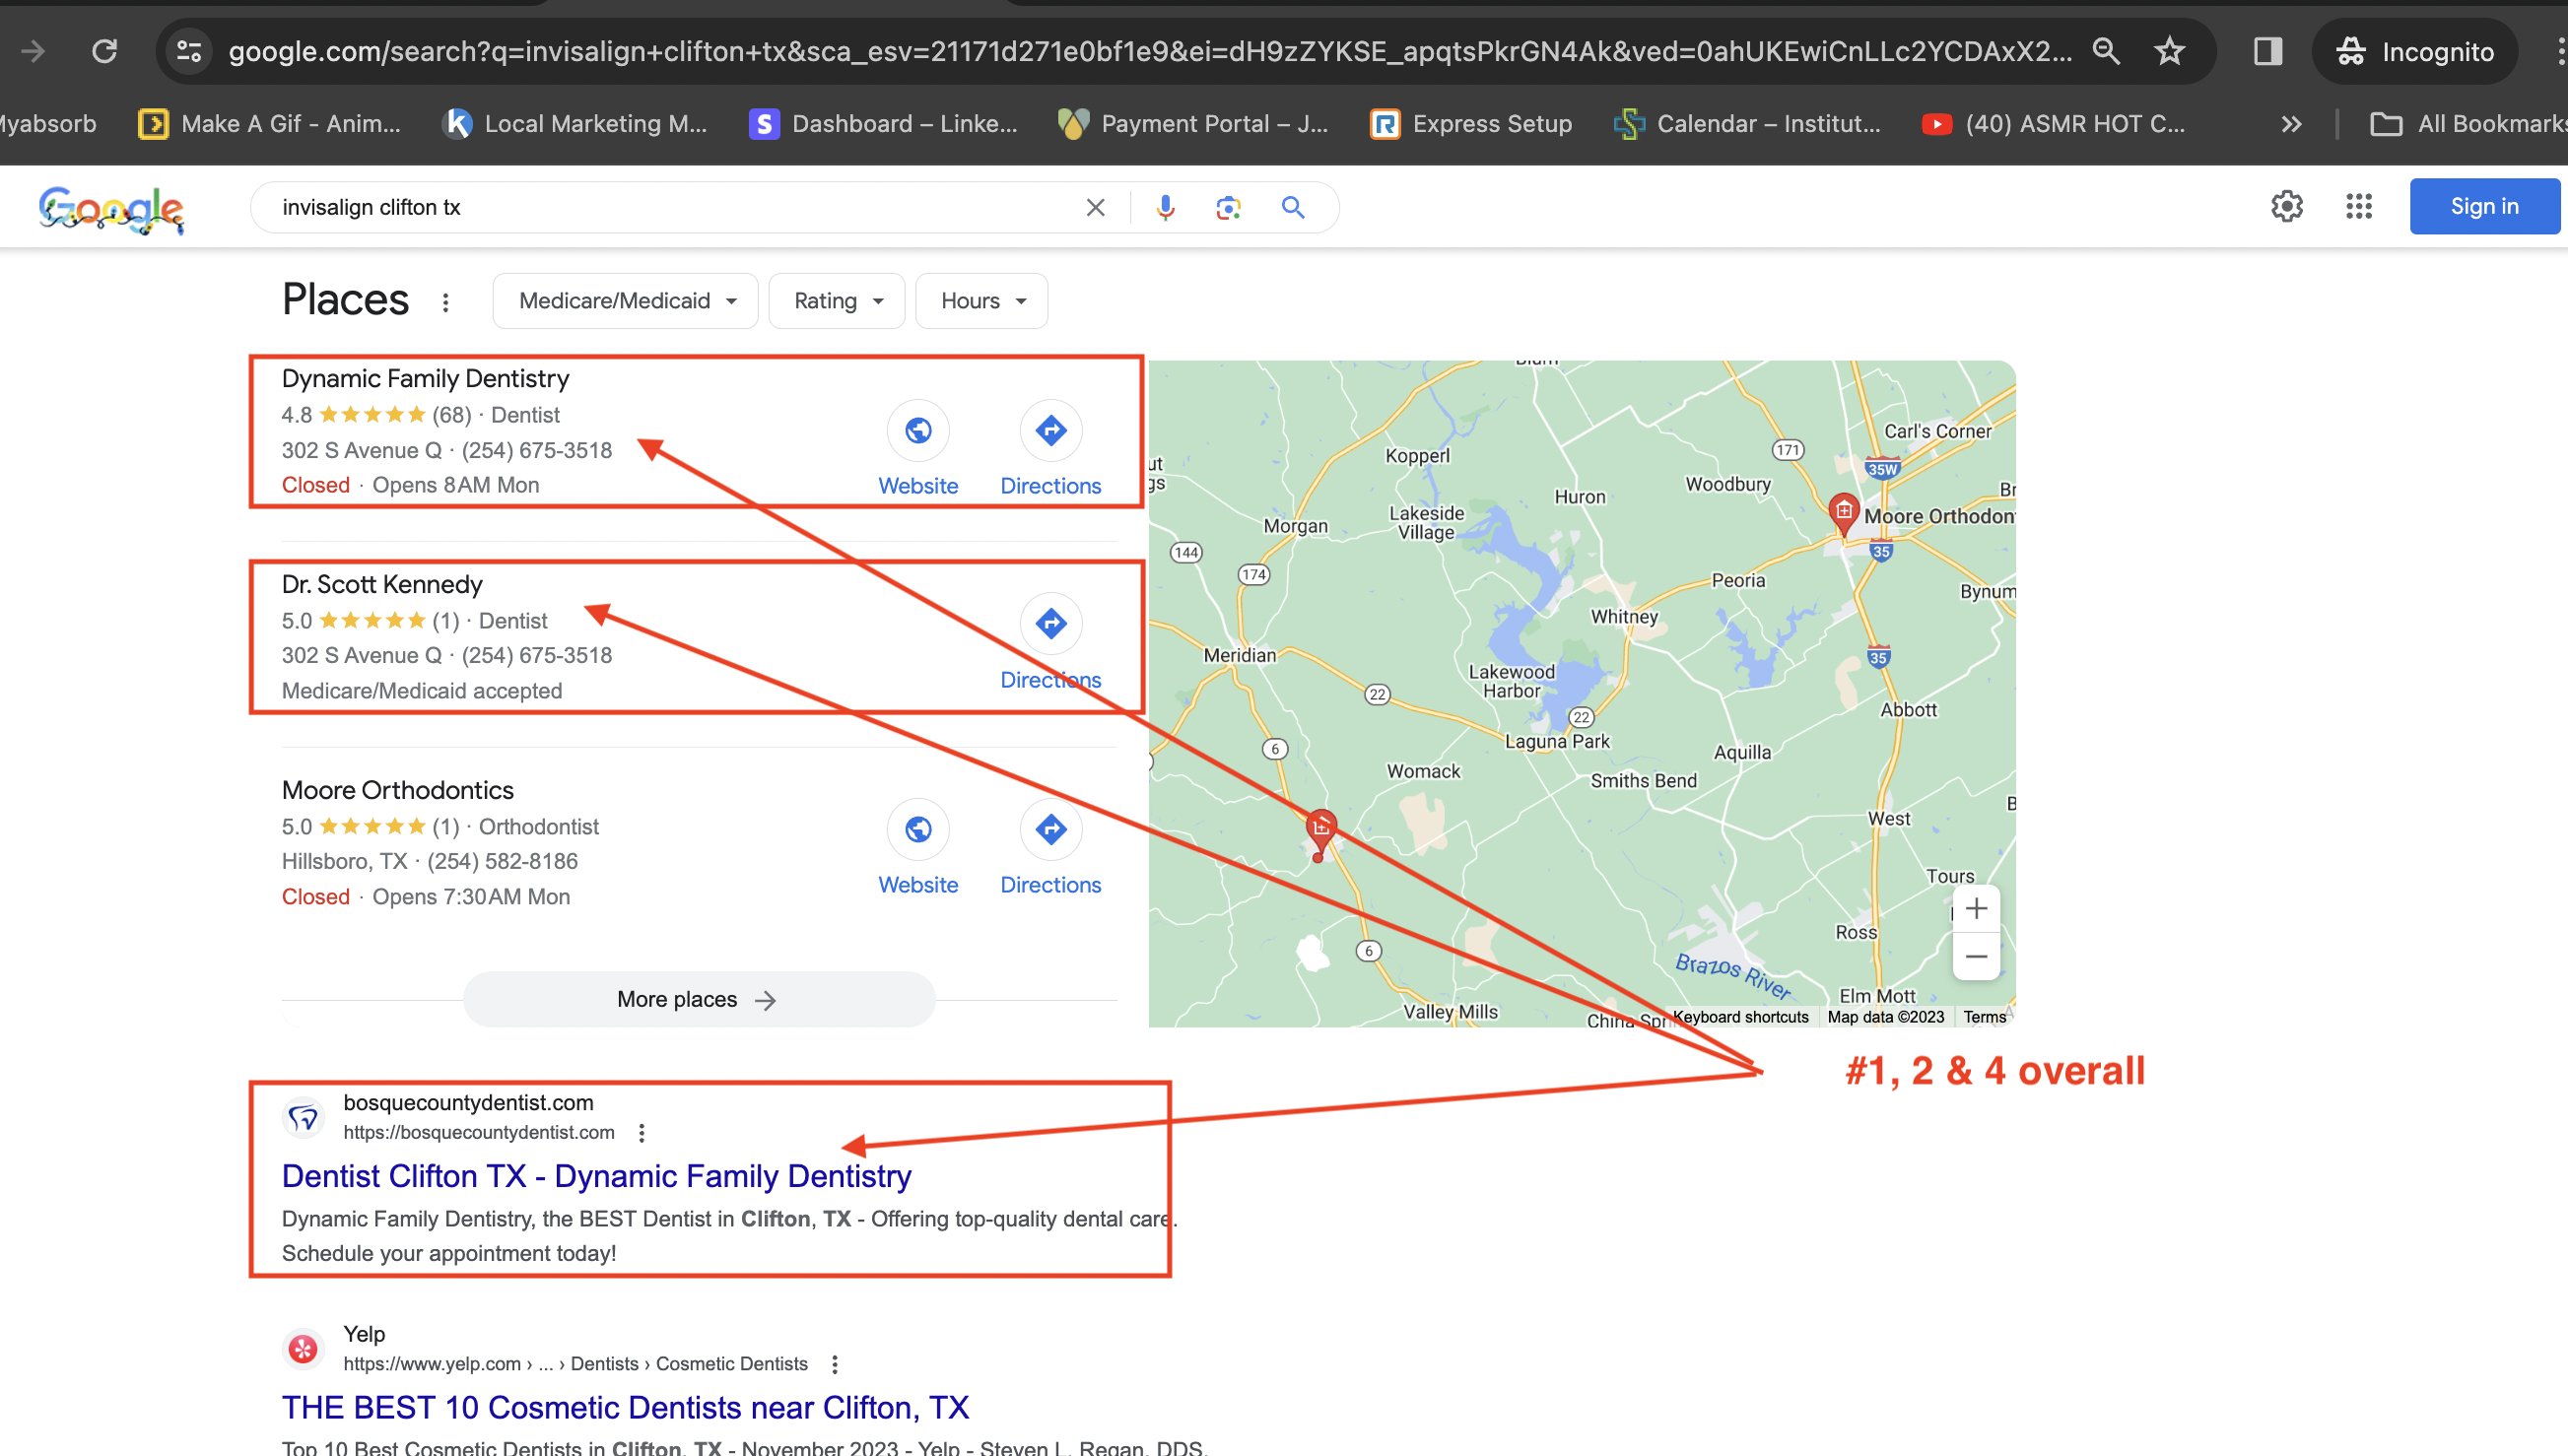Open options for bosquecountydentist.com result
The height and width of the screenshot is (1456, 2568).
[642, 1133]
